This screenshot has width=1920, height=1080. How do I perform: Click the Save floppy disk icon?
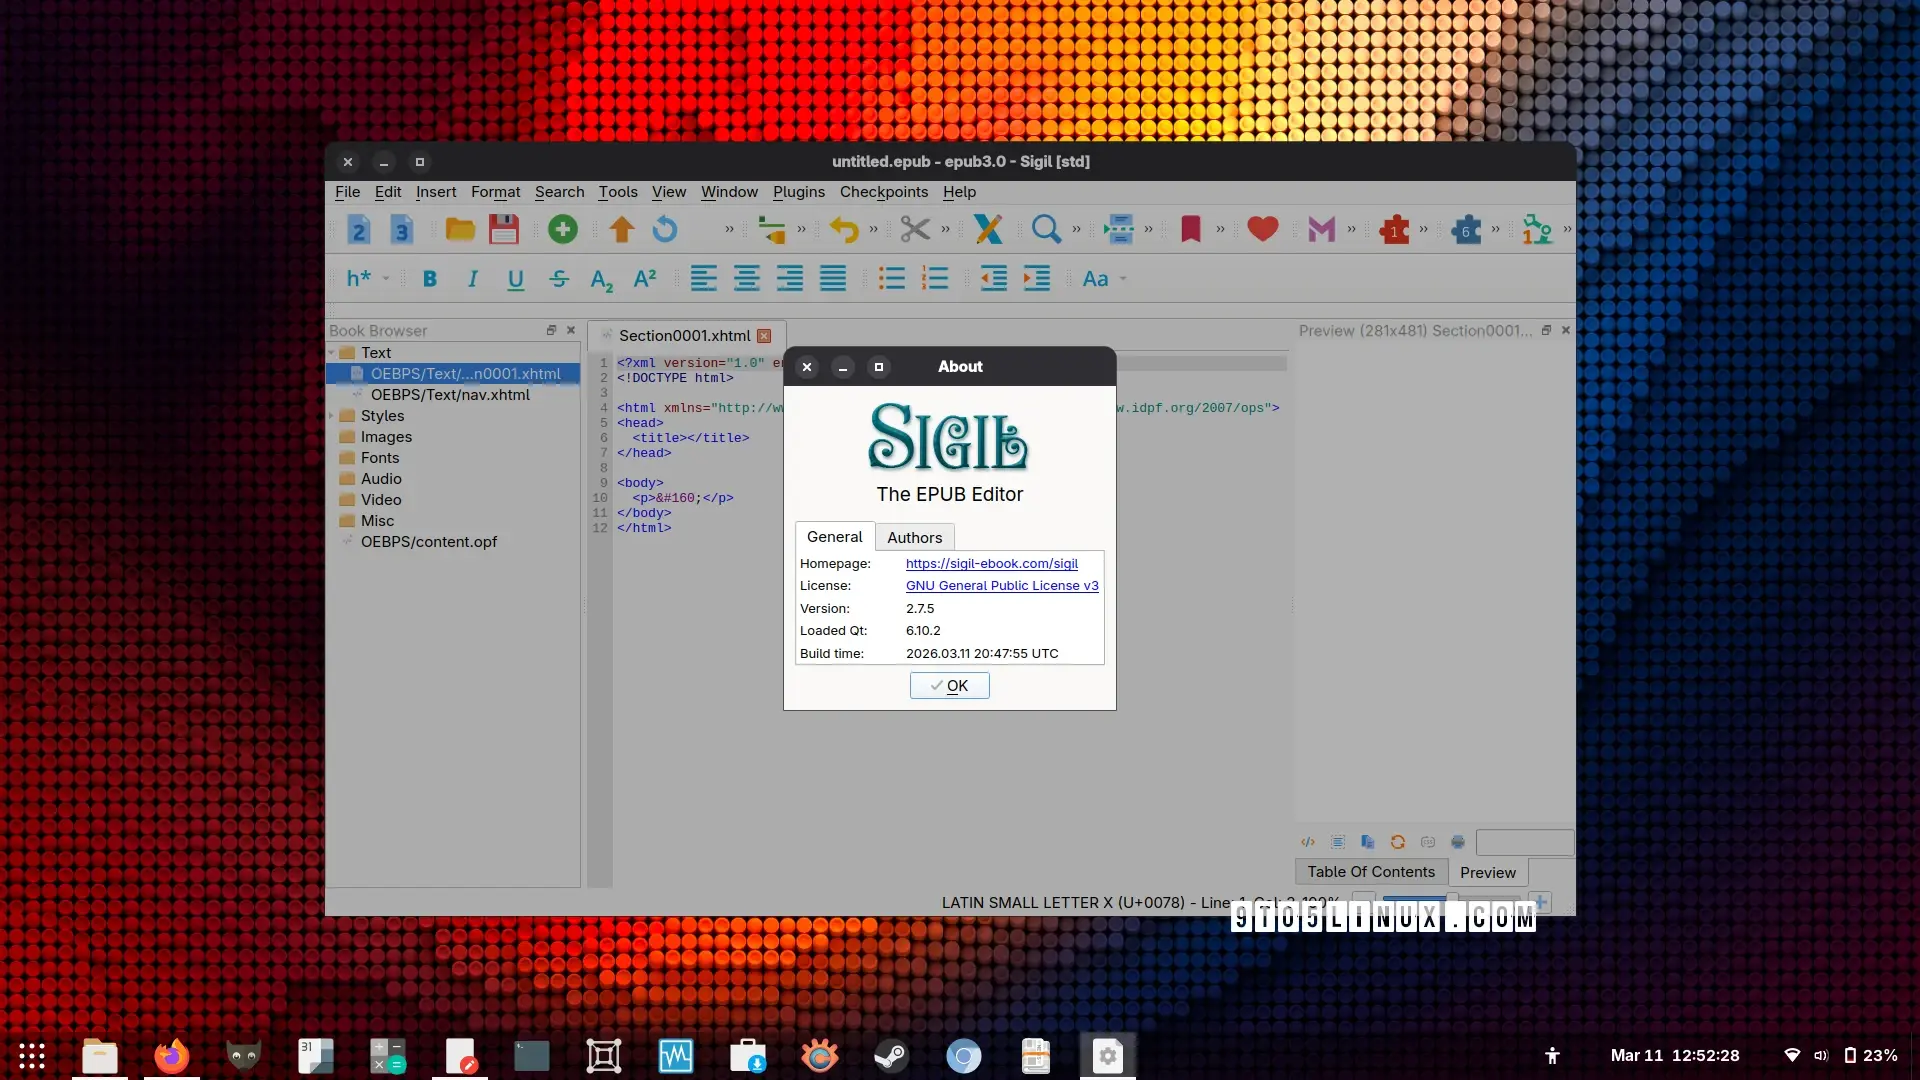click(x=504, y=230)
